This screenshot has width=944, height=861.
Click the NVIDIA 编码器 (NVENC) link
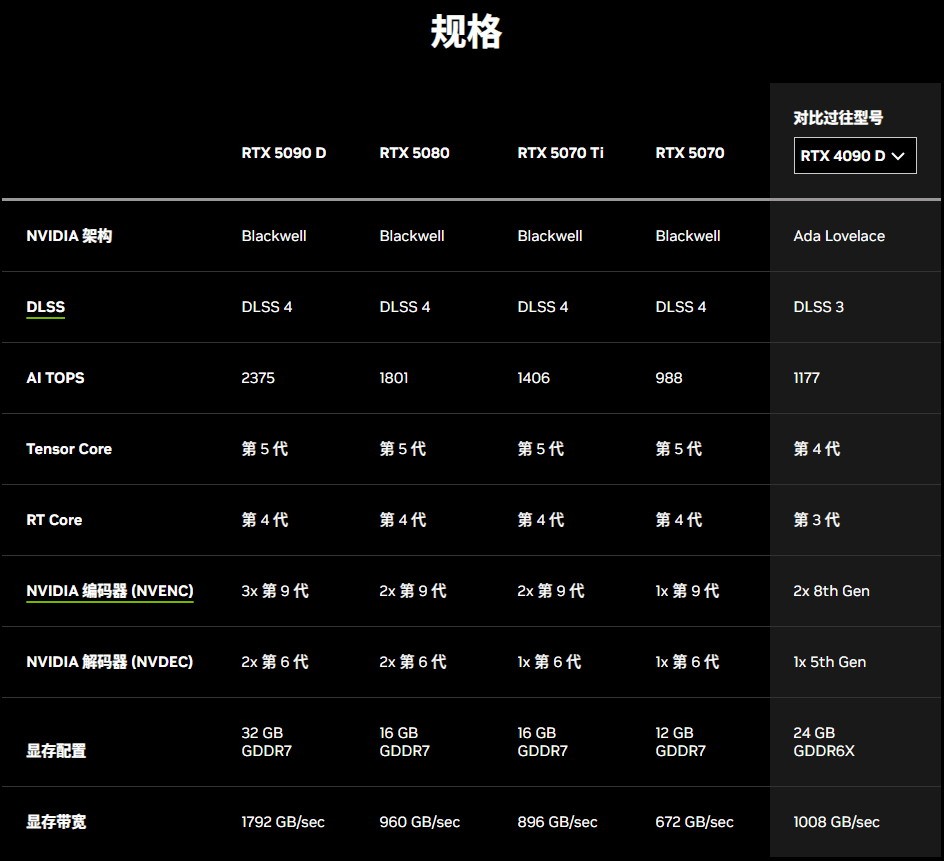(110, 591)
